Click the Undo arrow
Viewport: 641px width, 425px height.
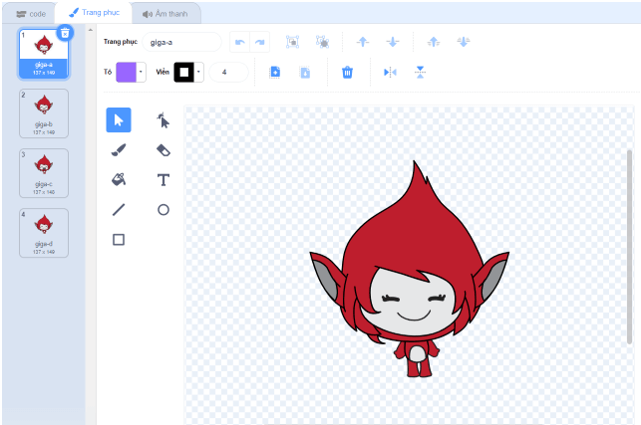click(x=239, y=42)
